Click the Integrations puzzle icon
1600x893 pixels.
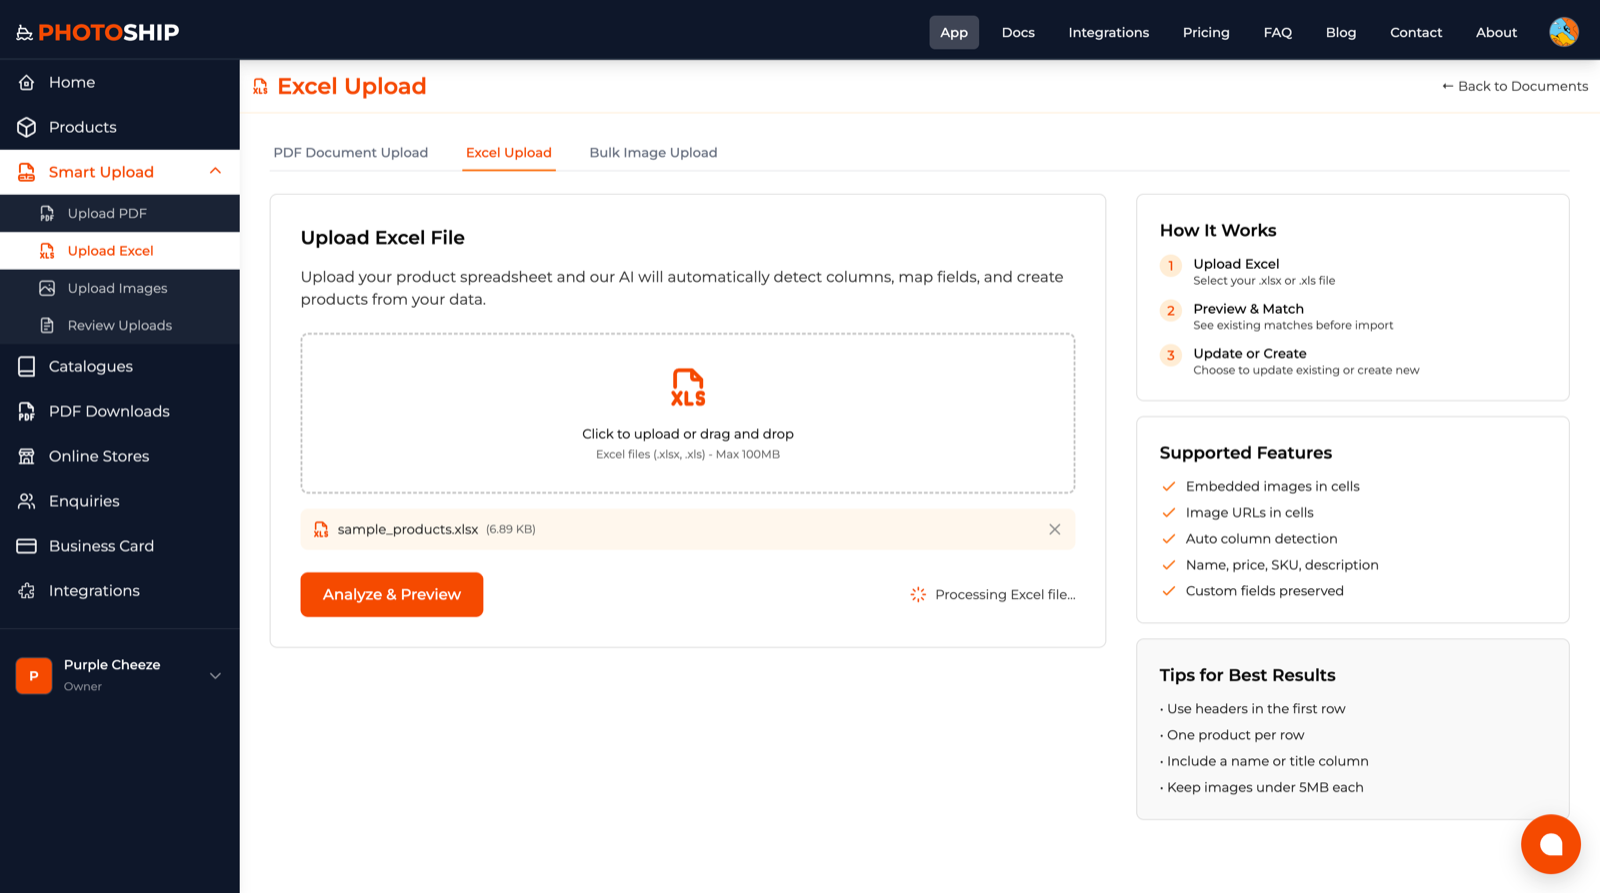tap(27, 591)
